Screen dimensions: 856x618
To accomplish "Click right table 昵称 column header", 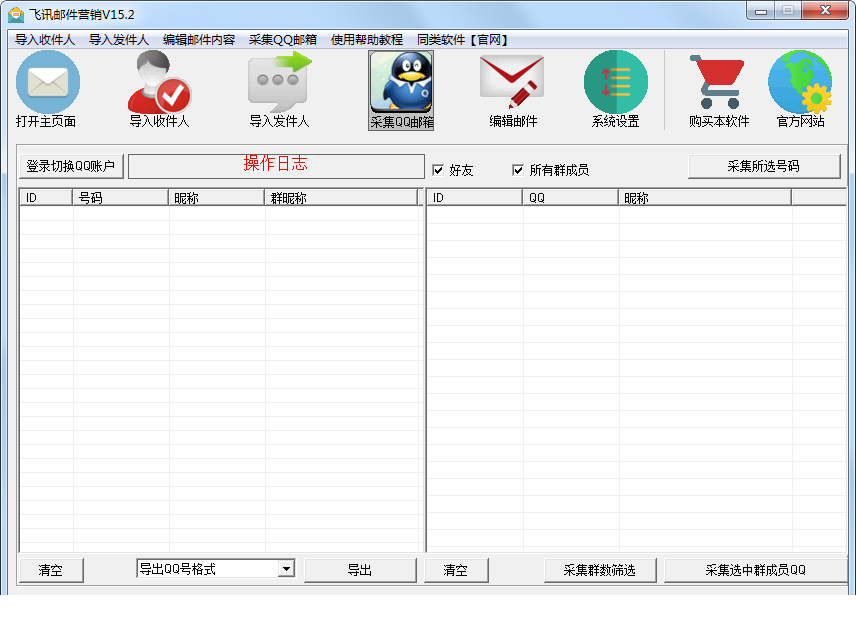I will coord(705,198).
